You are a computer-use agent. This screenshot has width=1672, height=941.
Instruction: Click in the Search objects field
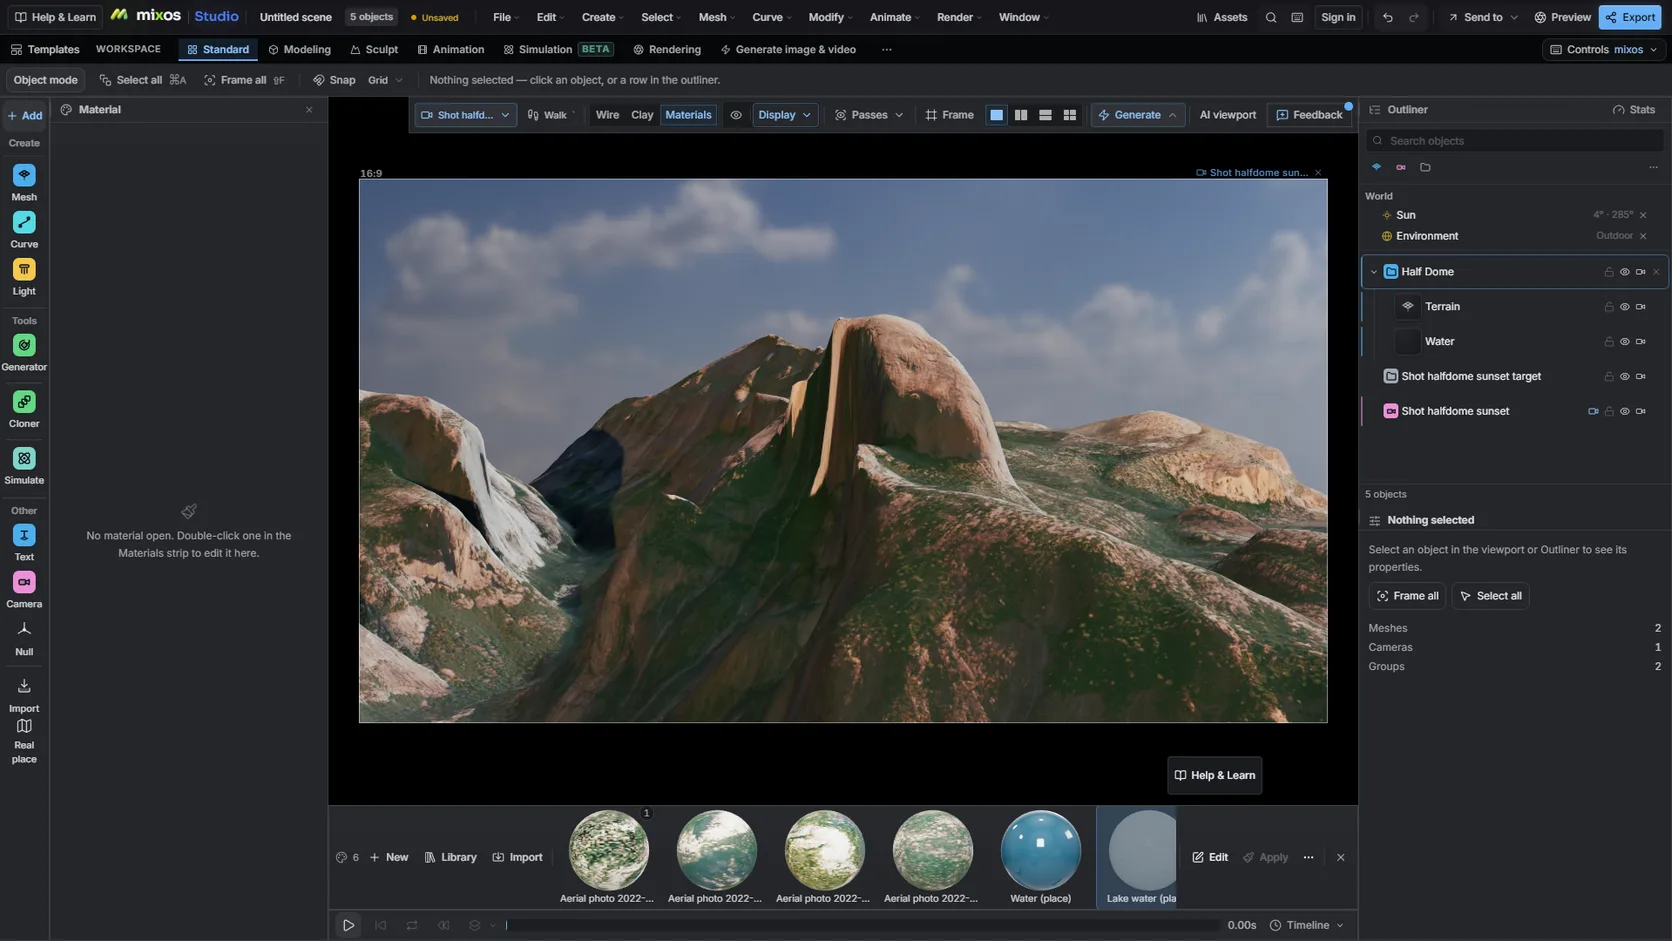pos(1515,141)
